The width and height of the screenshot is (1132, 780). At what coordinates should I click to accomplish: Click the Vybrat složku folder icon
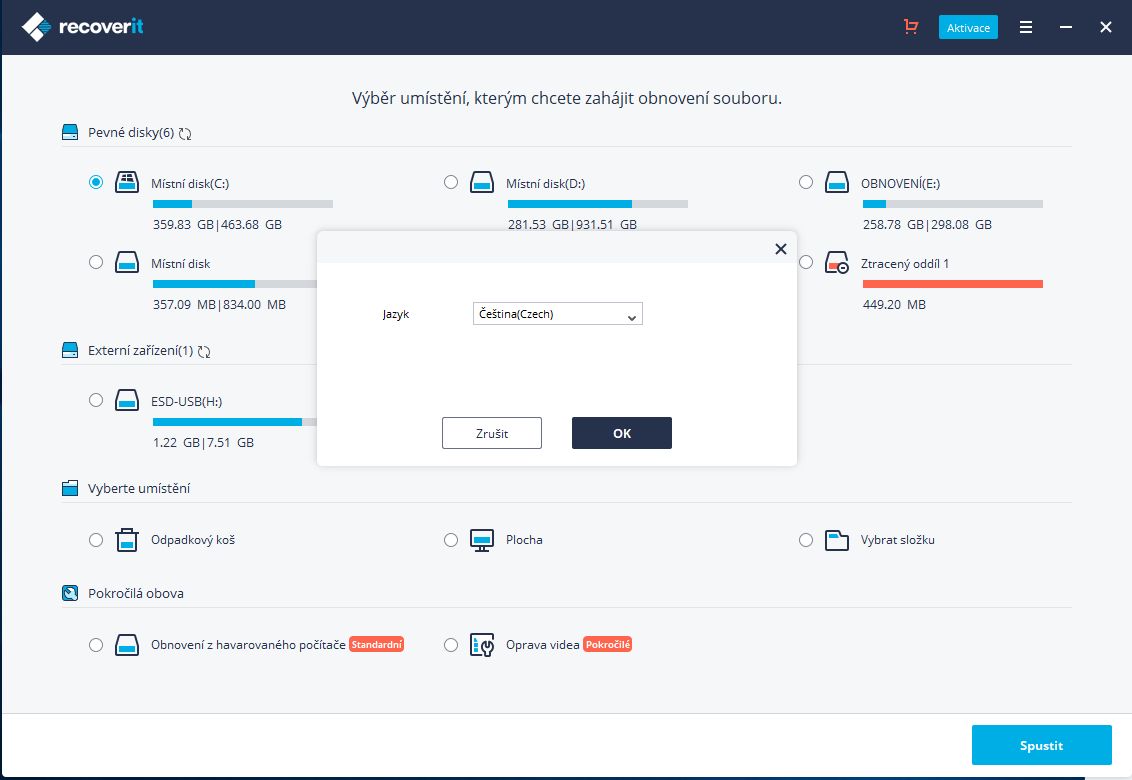837,540
